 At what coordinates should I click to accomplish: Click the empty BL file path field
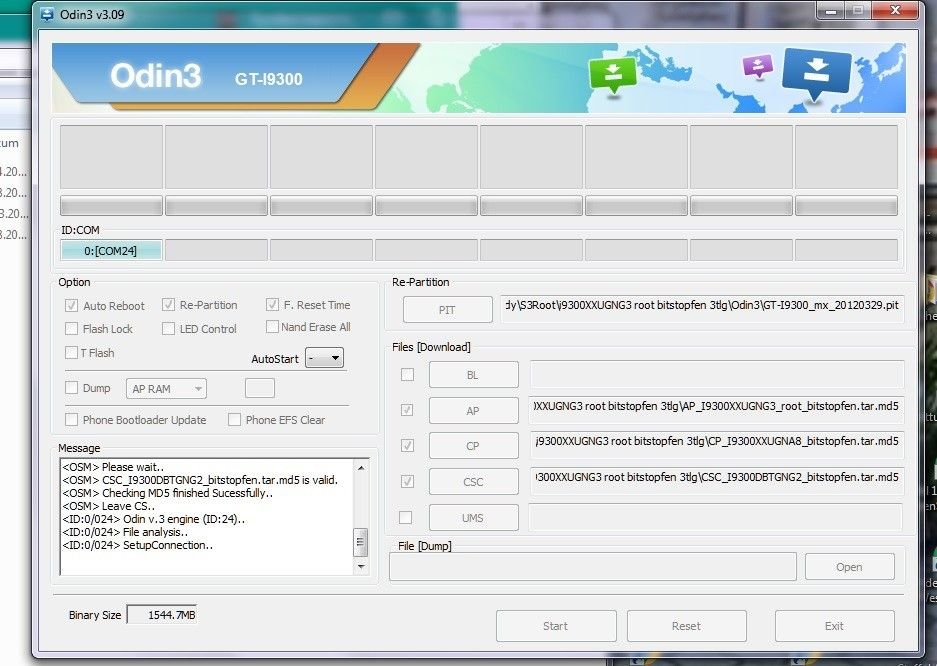click(716, 375)
